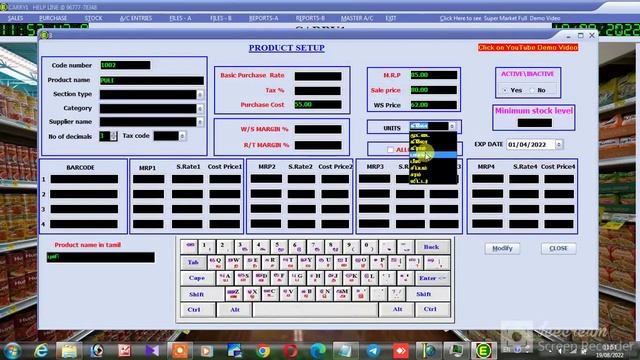Viewport: 640px width, 360px height.
Task: Click the Super Market Full Demo Video link
Action: [500, 18]
